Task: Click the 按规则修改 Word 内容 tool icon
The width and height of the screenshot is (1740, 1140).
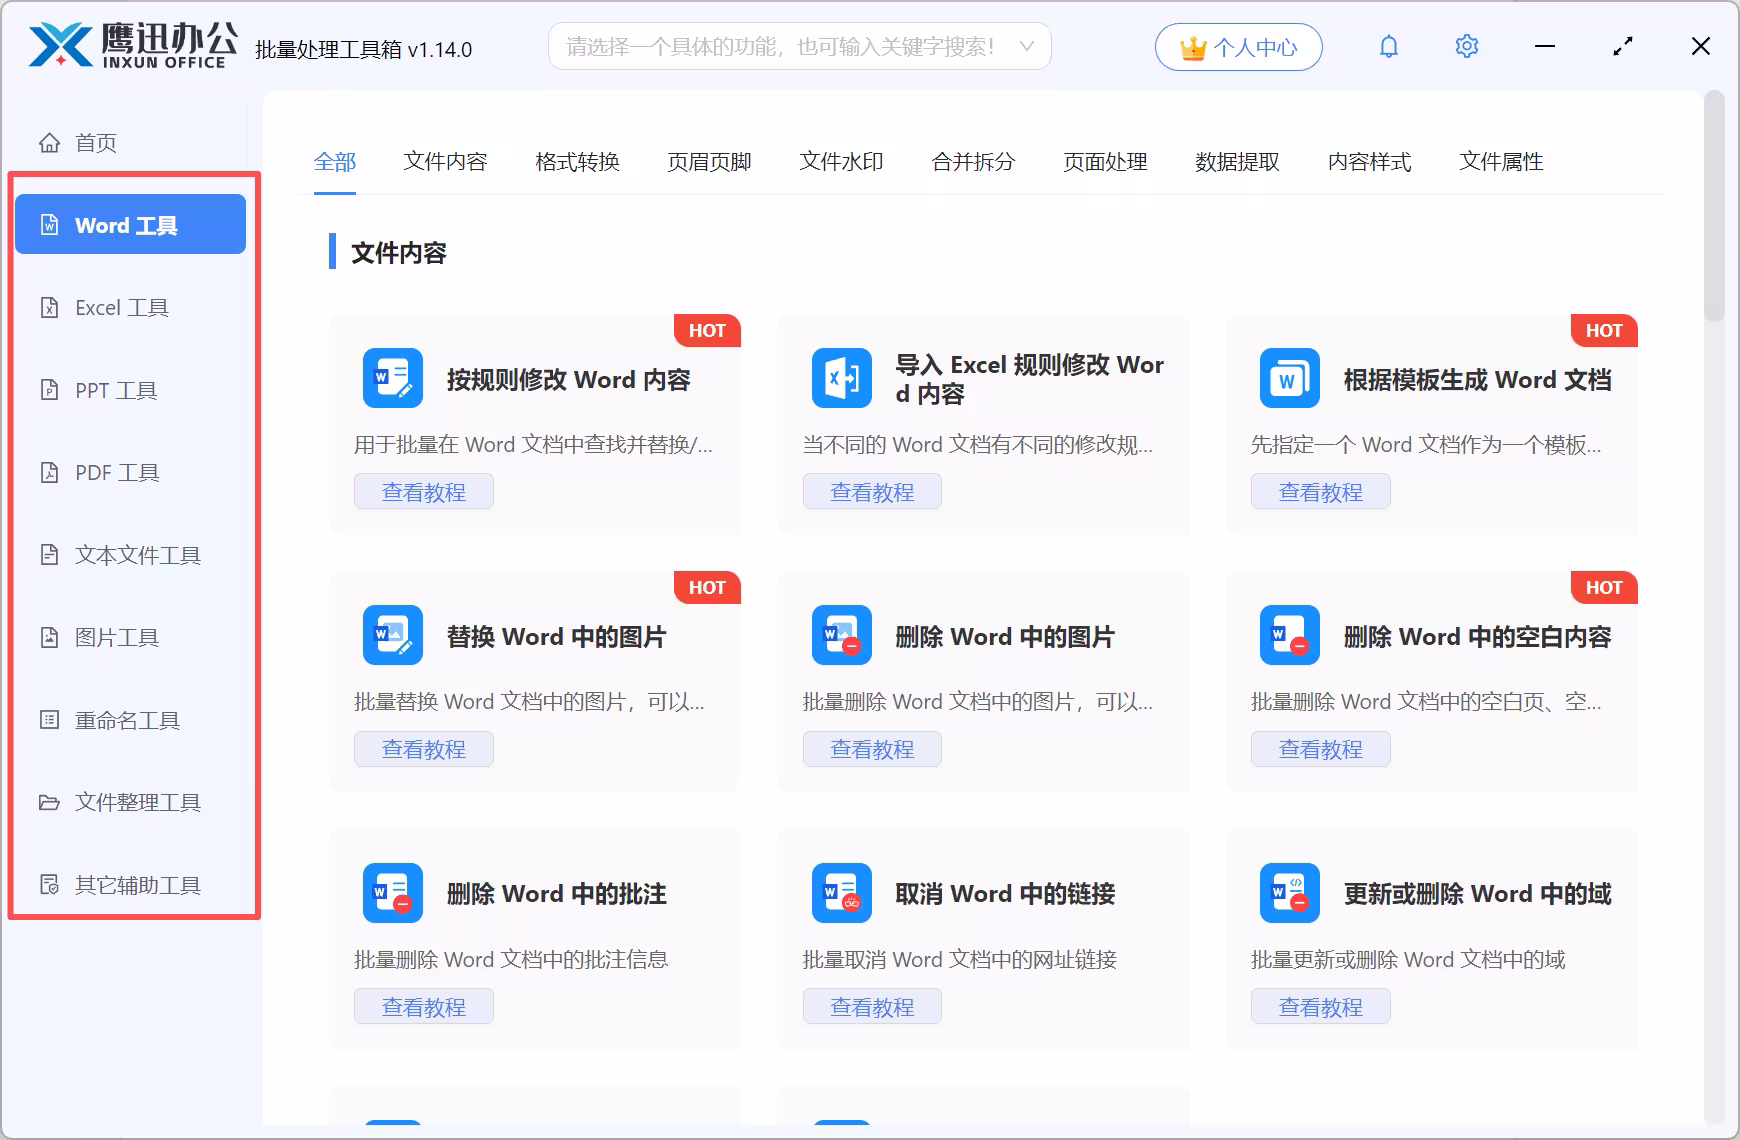Action: pyautogui.click(x=392, y=378)
